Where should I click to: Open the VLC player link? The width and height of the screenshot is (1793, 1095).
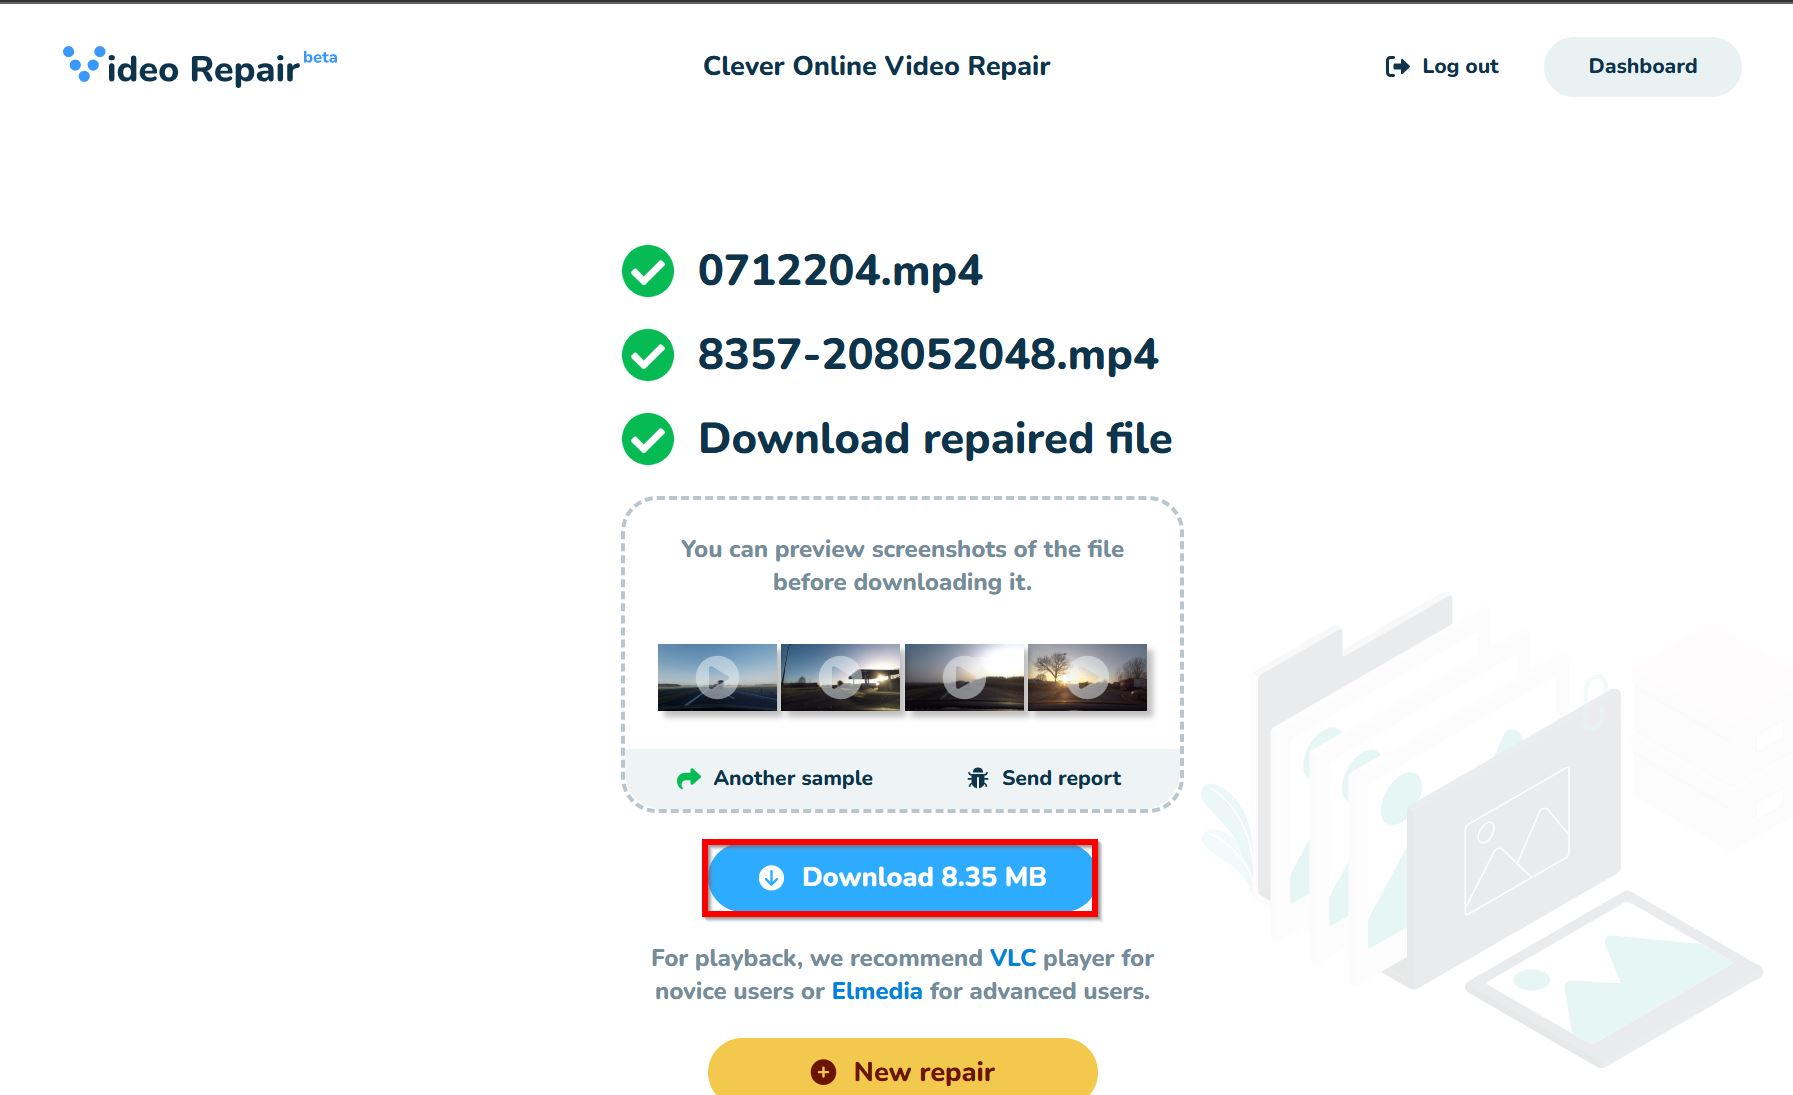[1012, 958]
